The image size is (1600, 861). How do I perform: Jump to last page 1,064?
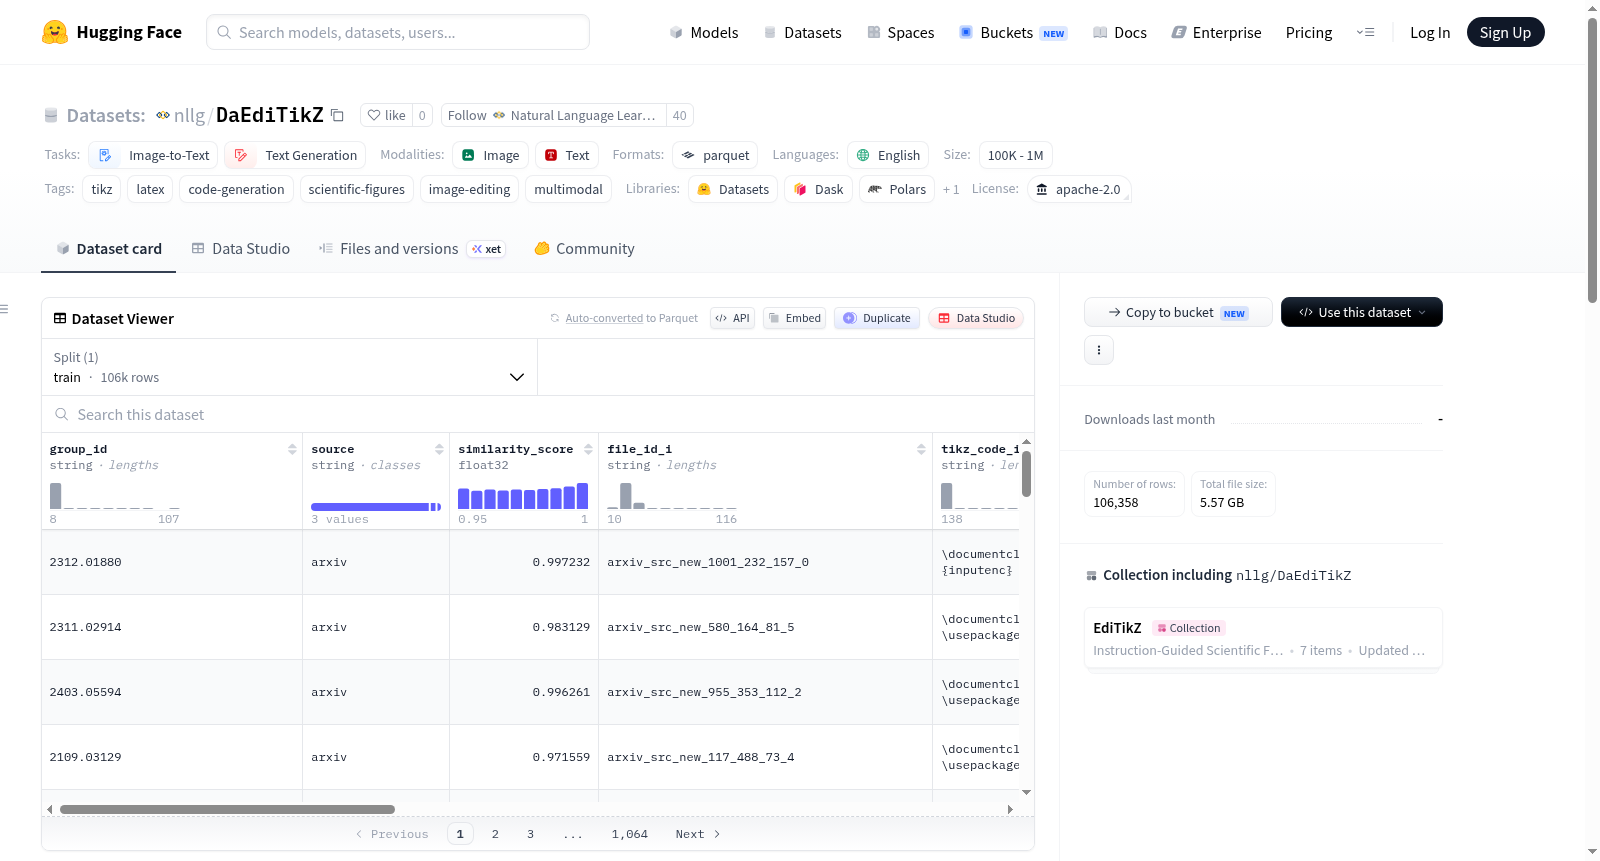coord(630,834)
